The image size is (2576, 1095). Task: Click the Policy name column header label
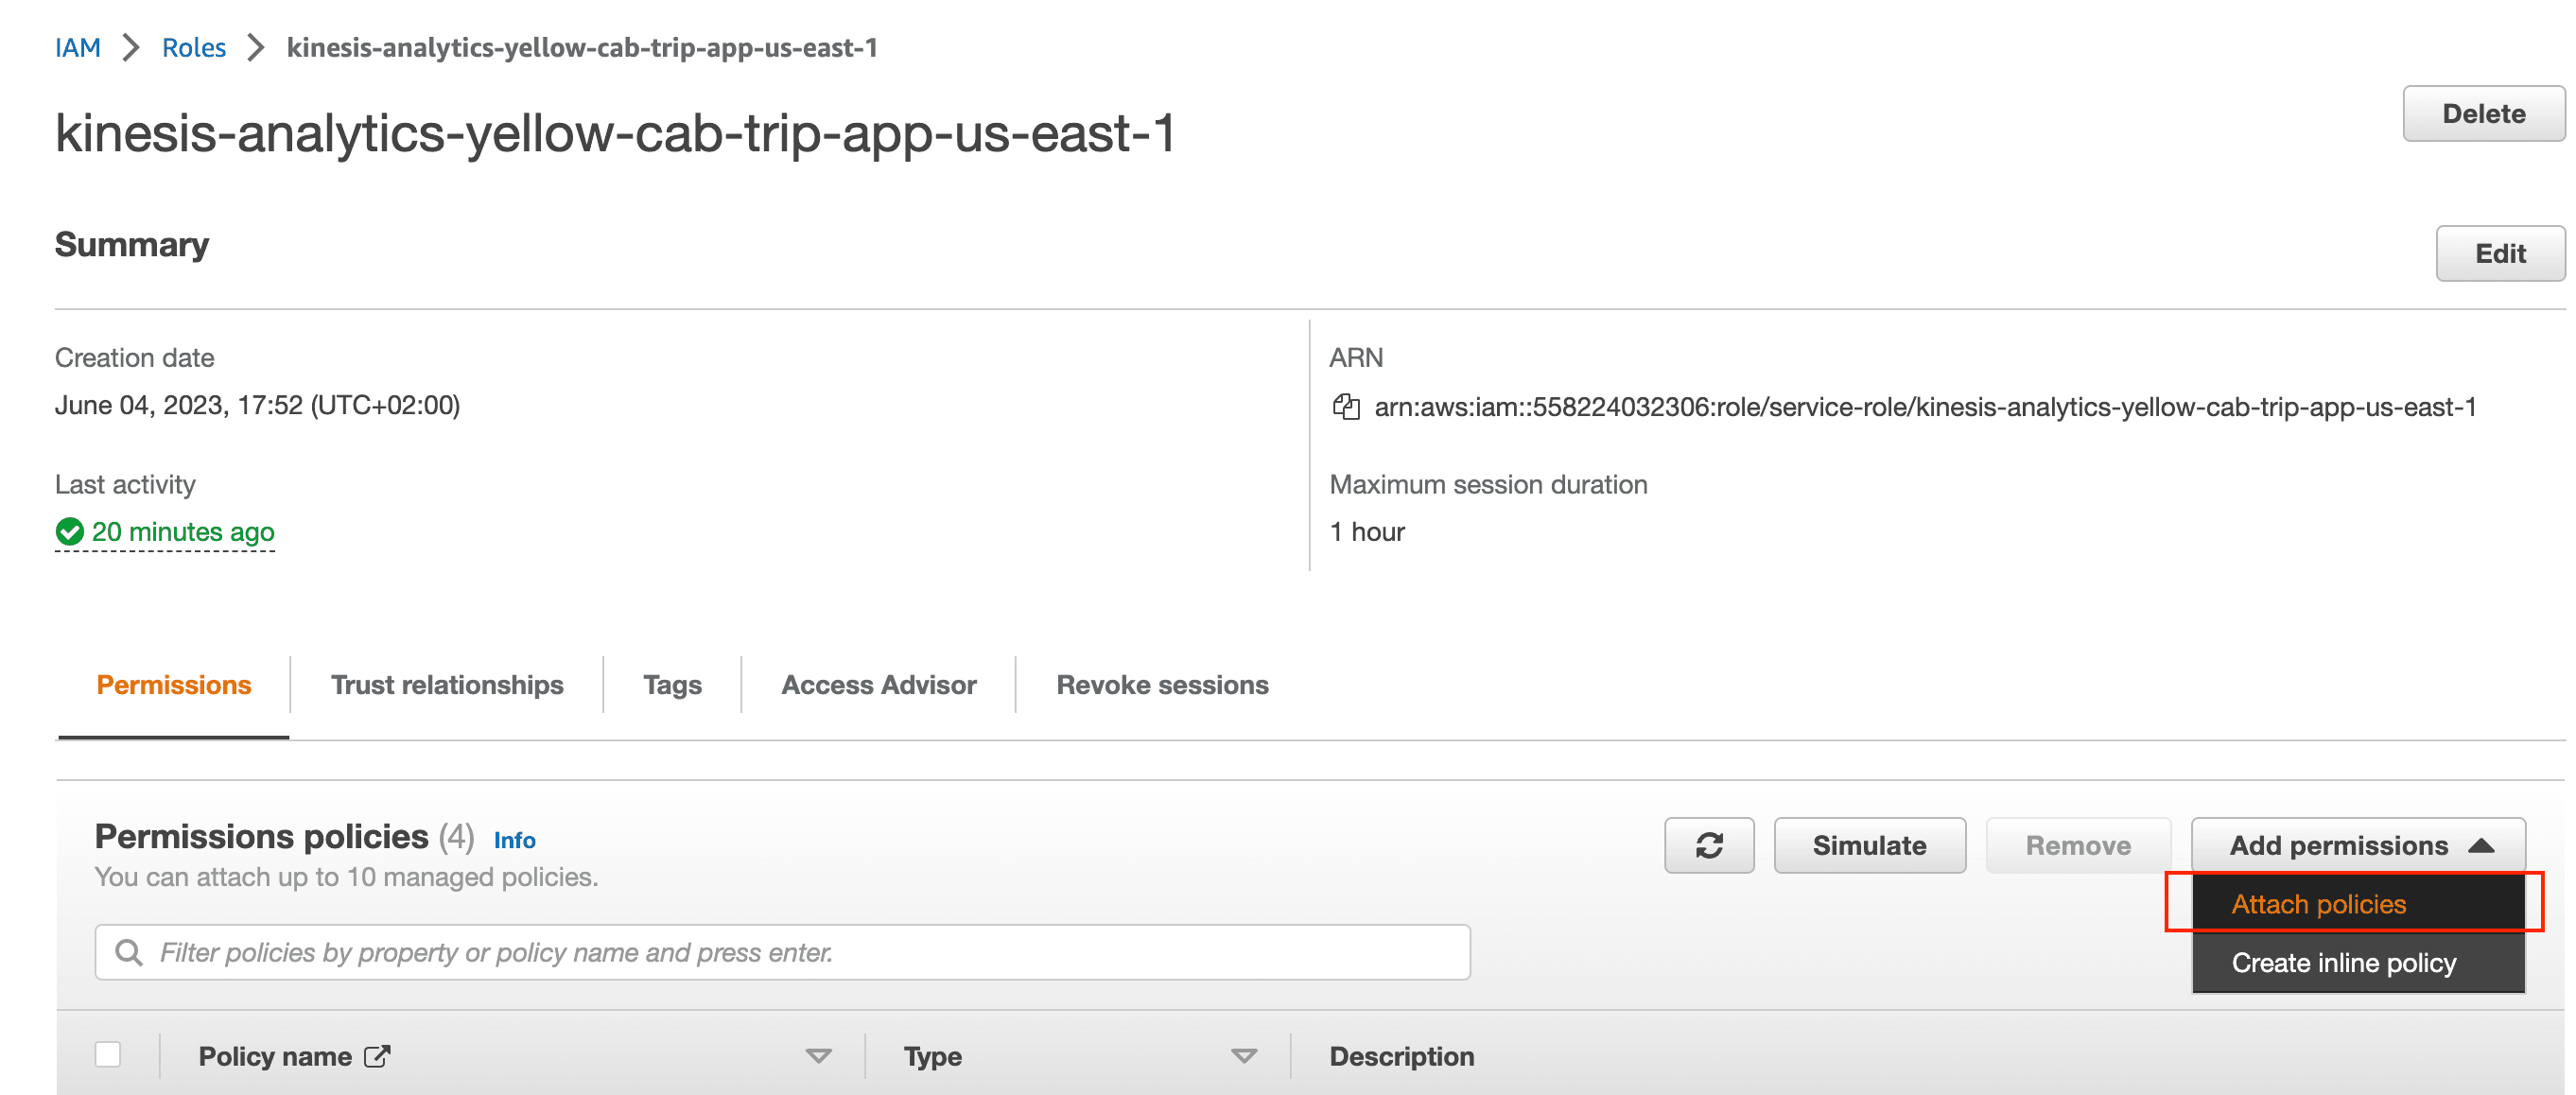[275, 1056]
